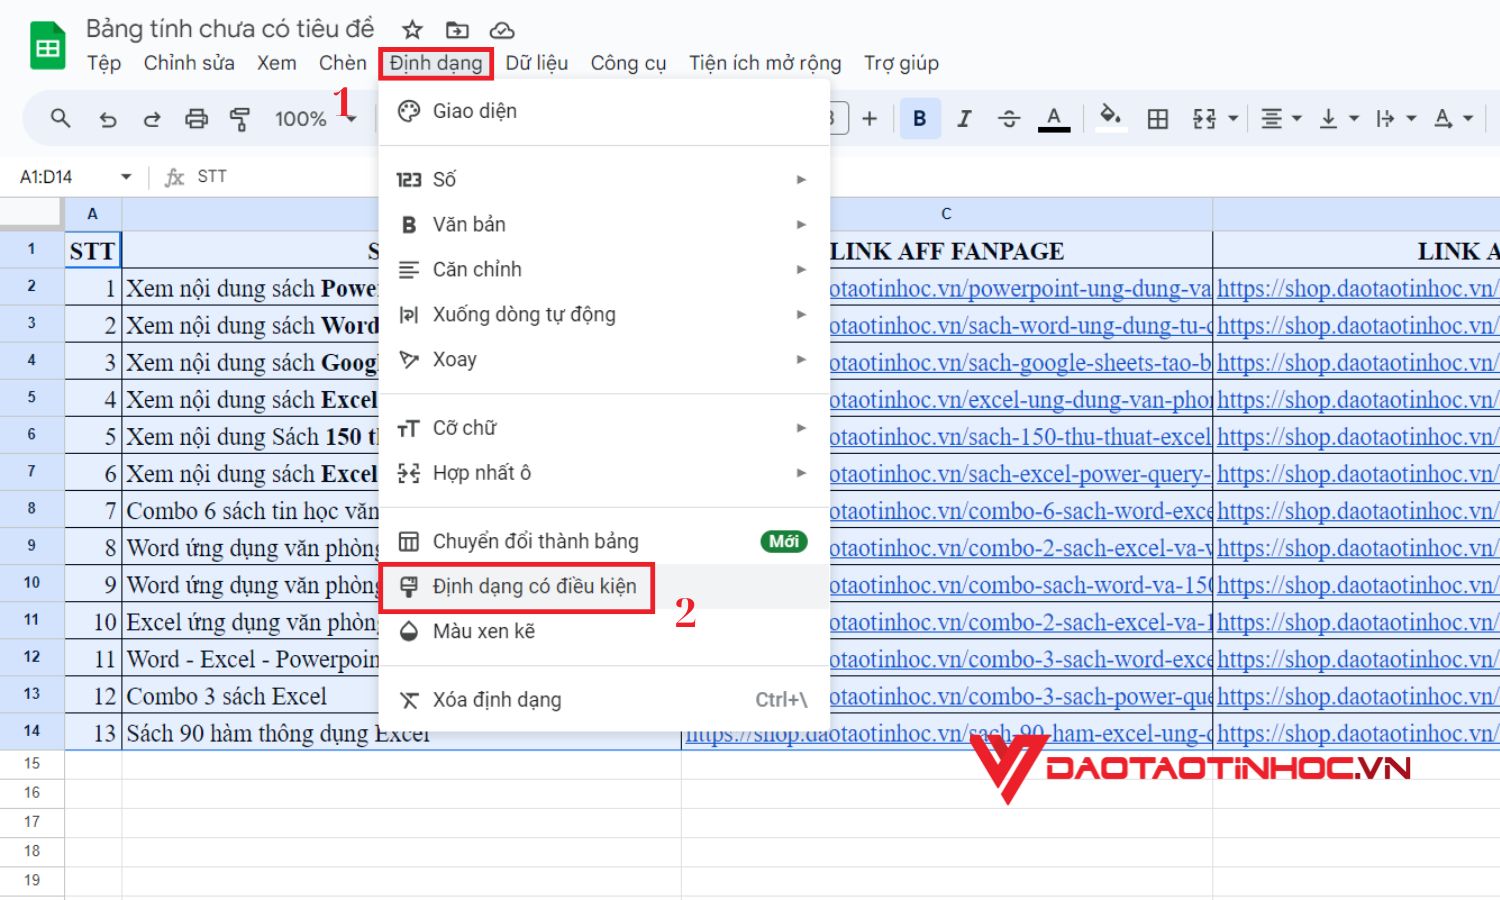Open the text color picker
The height and width of the screenshot is (900, 1500).
(1053, 118)
